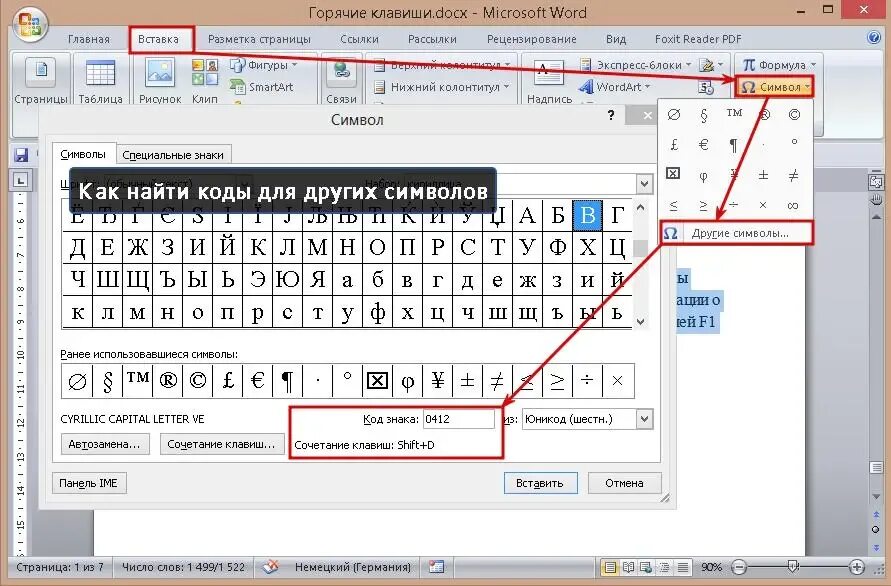Open the Нижний колонтитул footer dropdown
This screenshot has height=586, width=891.
click(443, 87)
